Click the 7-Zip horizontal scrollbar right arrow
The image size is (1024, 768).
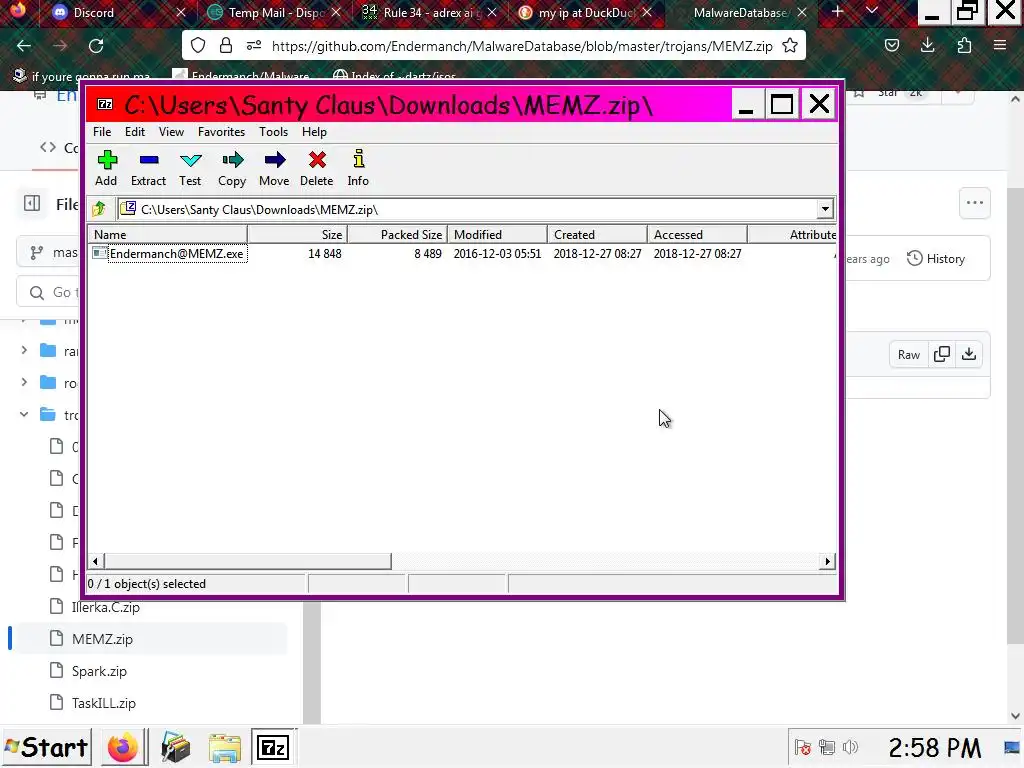(827, 562)
